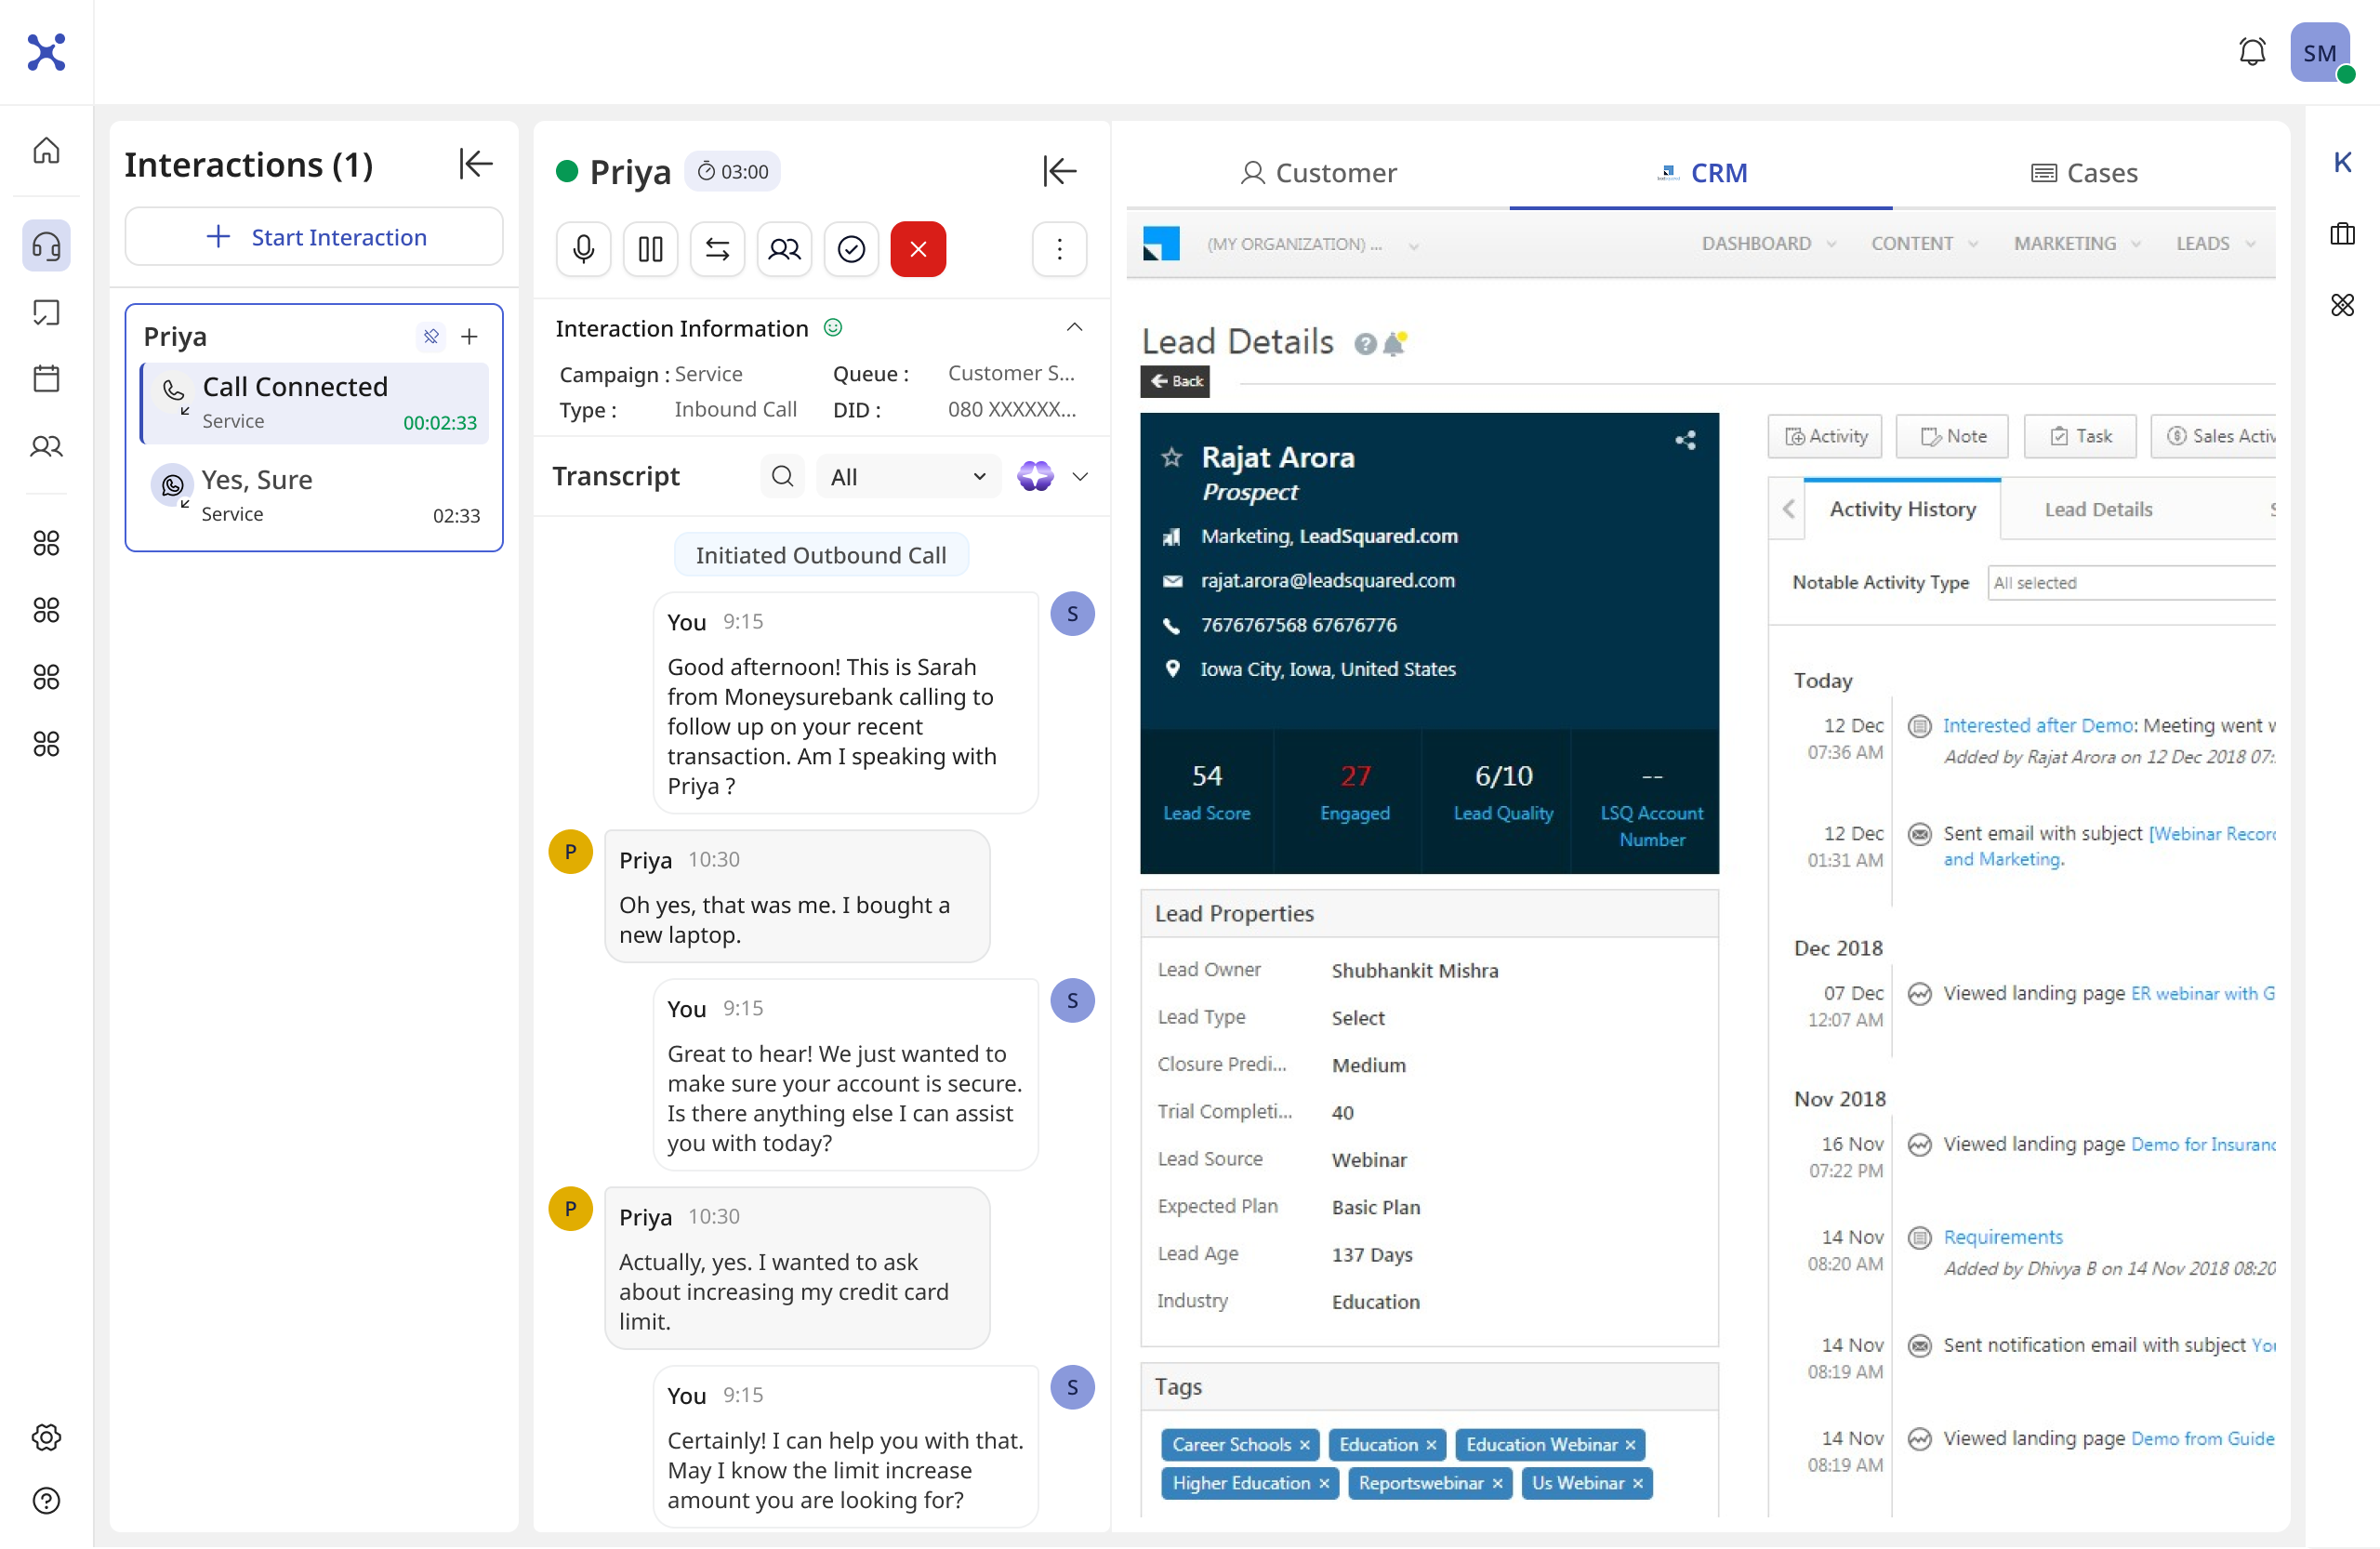The image size is (2380, 1549).
Task: Open the three-dot more call options
Action: 1060,249
